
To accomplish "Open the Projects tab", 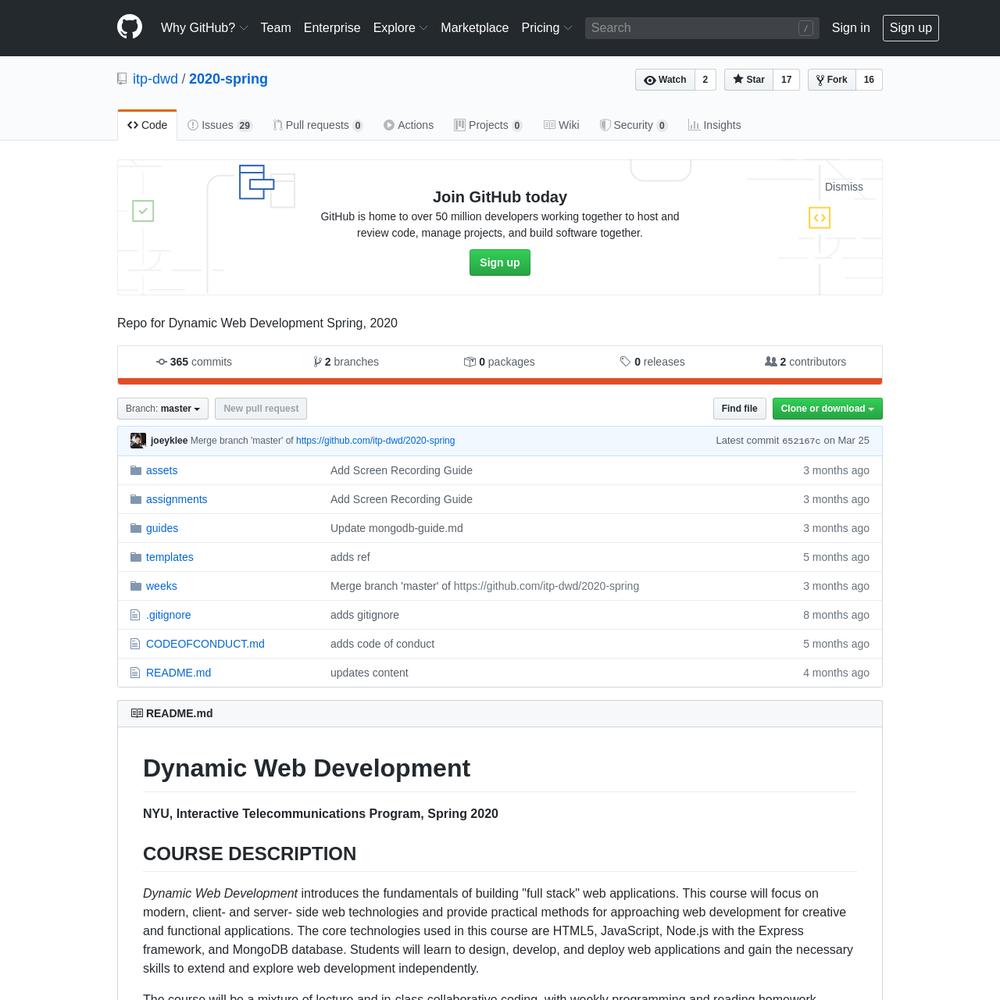I will [x=488, y=125].
